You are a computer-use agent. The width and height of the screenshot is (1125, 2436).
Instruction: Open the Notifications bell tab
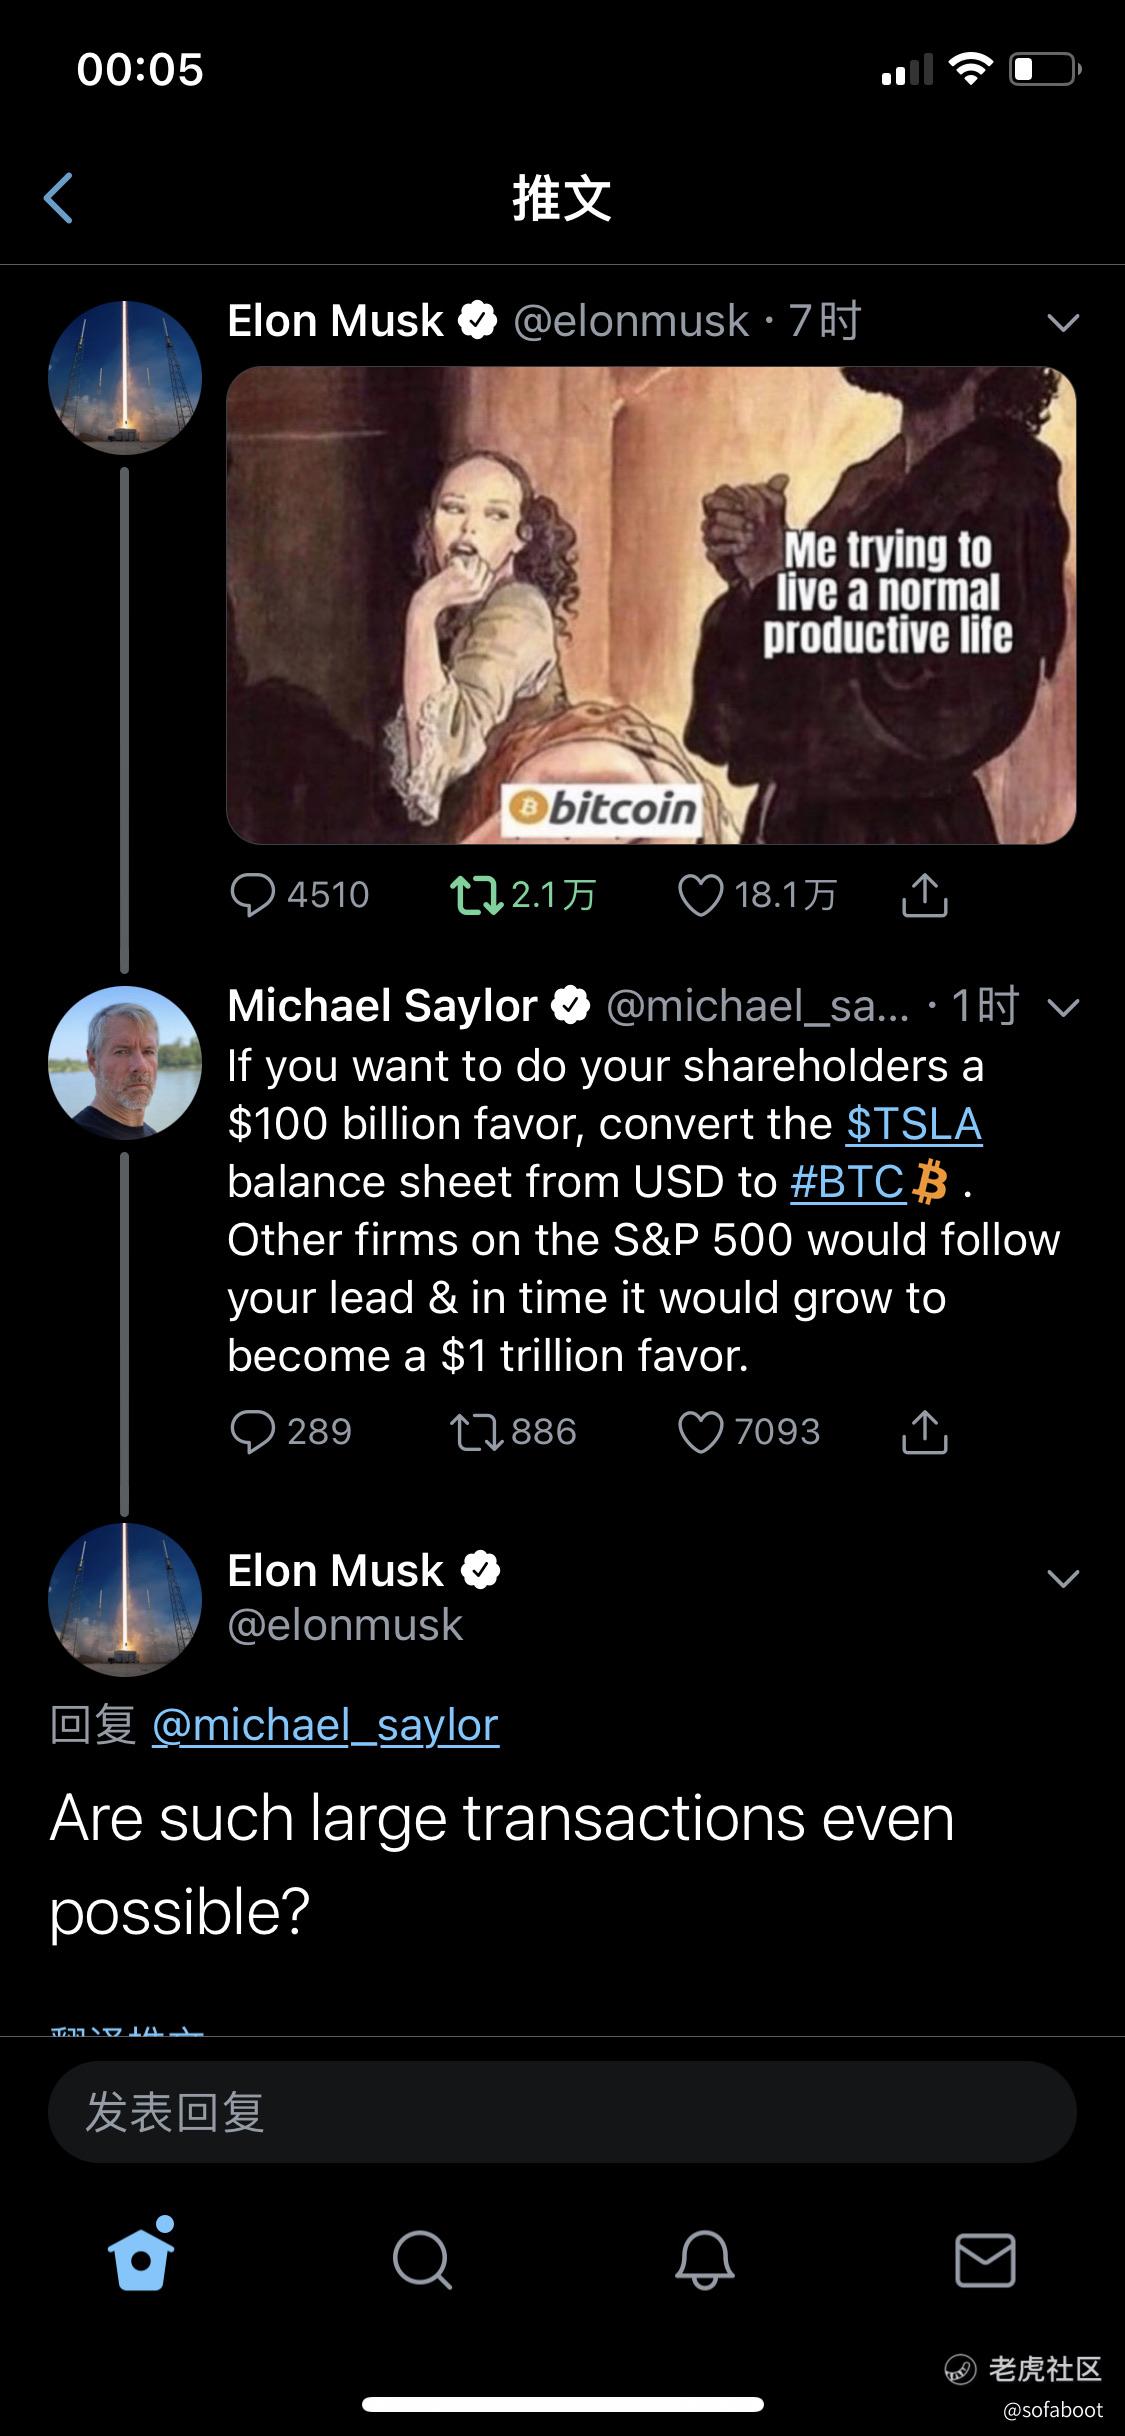704,2260
